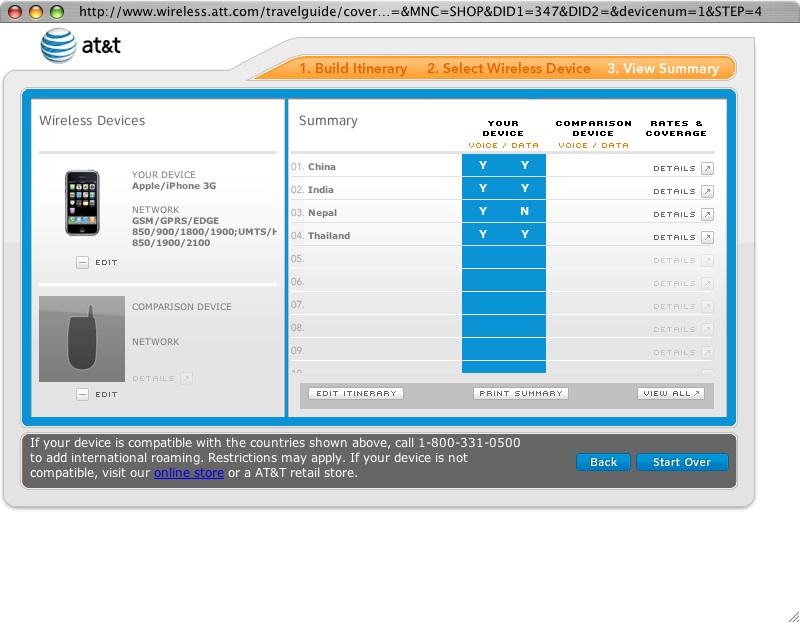Click the minus icon beside comparison device's Edit
The width and height of the screenshot is (800, 623).
tap(82, 394)
